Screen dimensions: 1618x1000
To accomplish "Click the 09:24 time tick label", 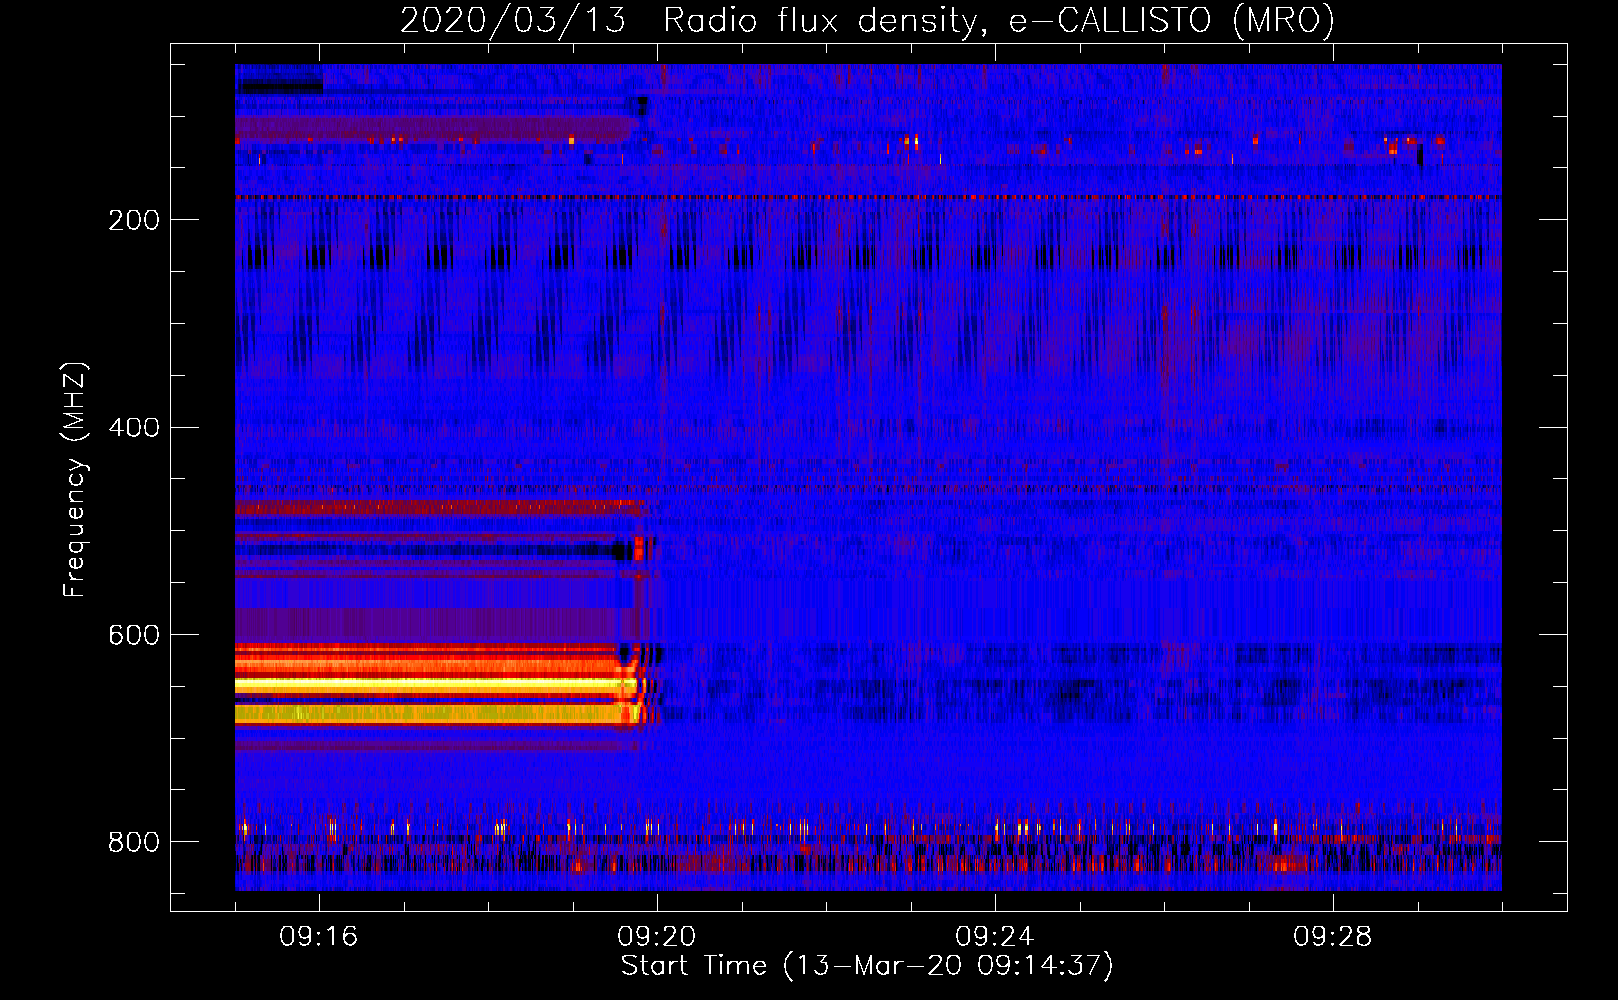I will tap(995, 937).
